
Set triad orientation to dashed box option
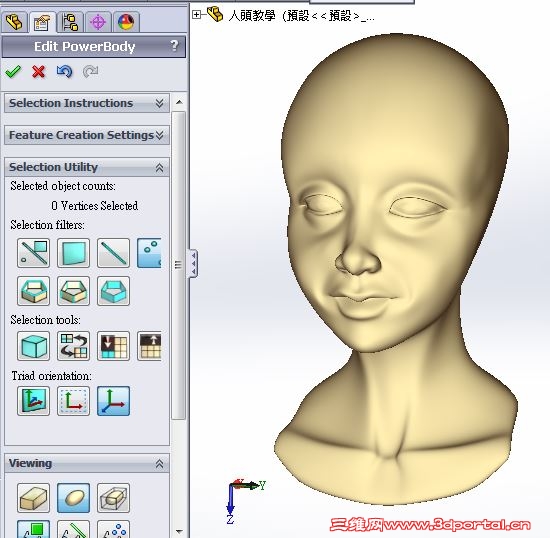[x=73, y=401]
